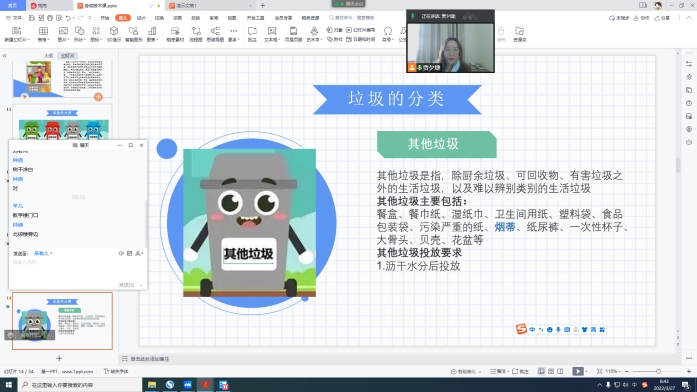
Task: Expand the shapes dropdown in ribbon
Action: click(79, 33)
